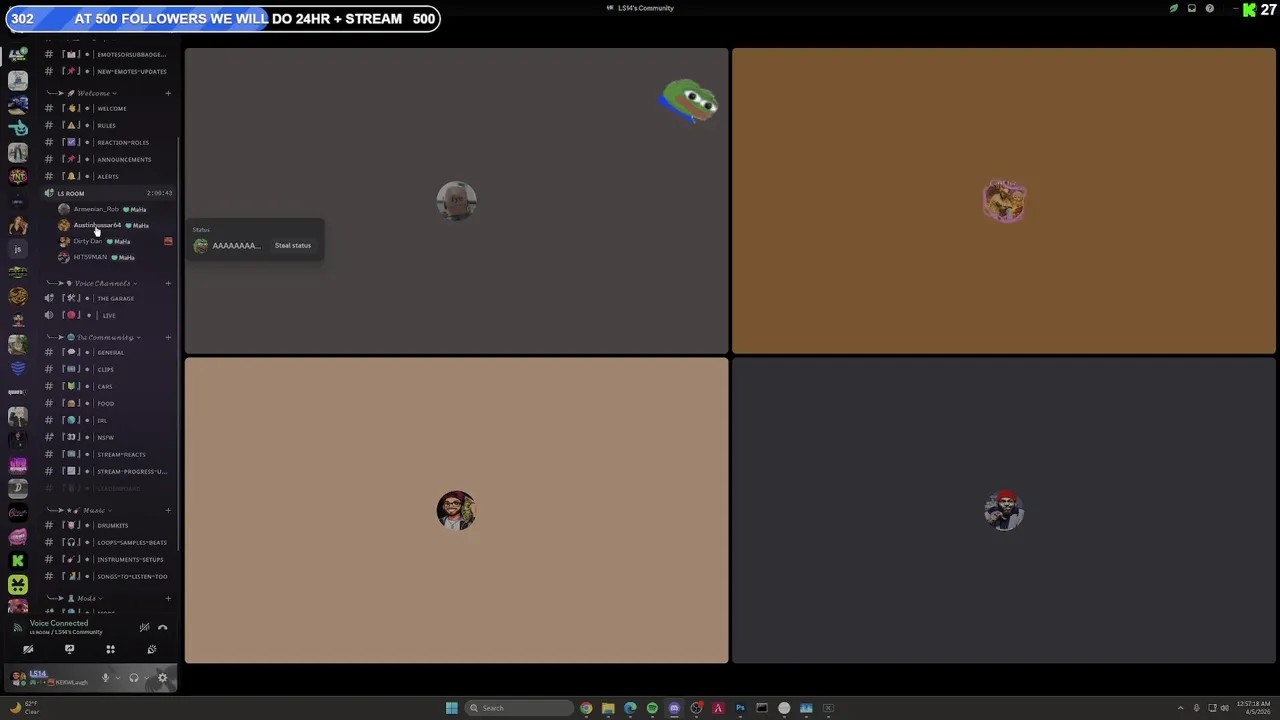Open the WELCOME text channel
This screenshot has width=1280, height=720.
[108, 108]
